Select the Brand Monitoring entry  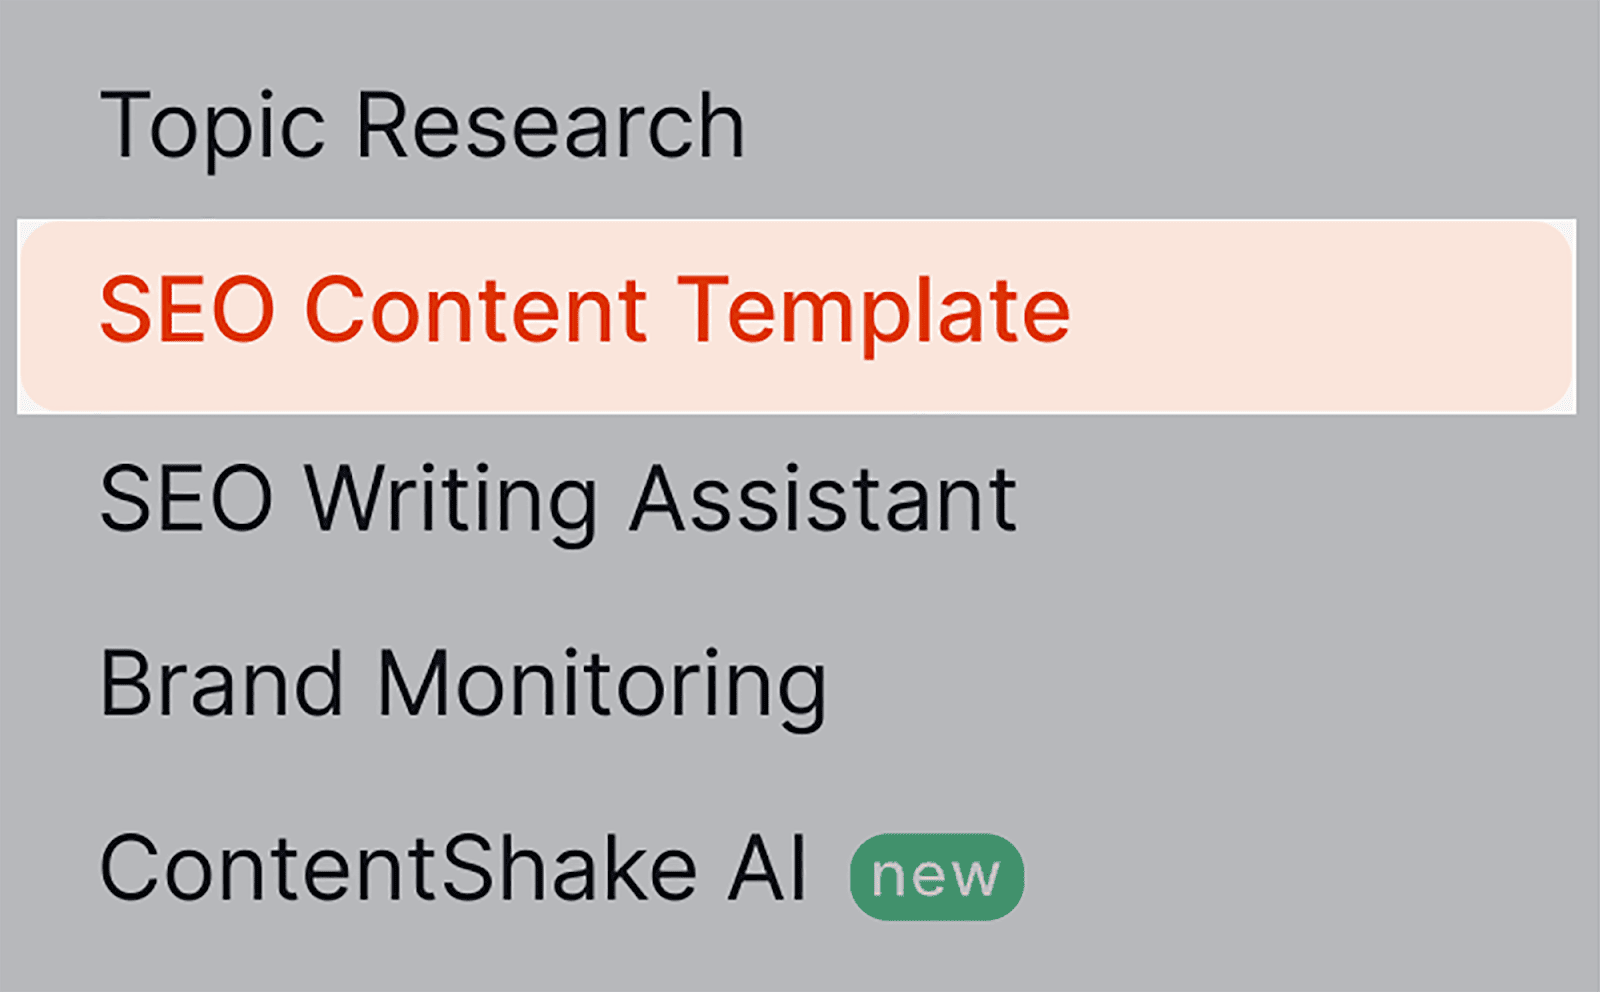[463, 684]
